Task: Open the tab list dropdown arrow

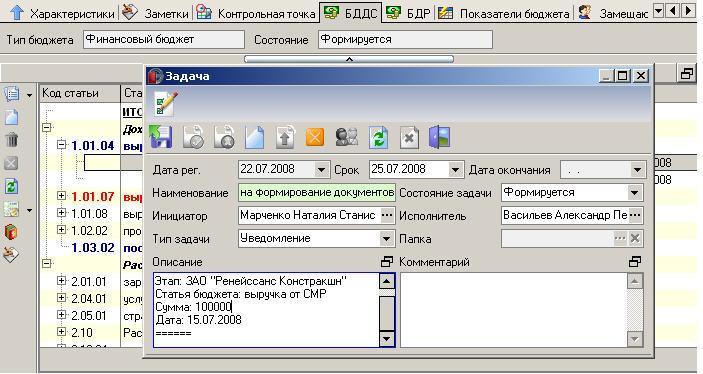Action: point(658,11)
